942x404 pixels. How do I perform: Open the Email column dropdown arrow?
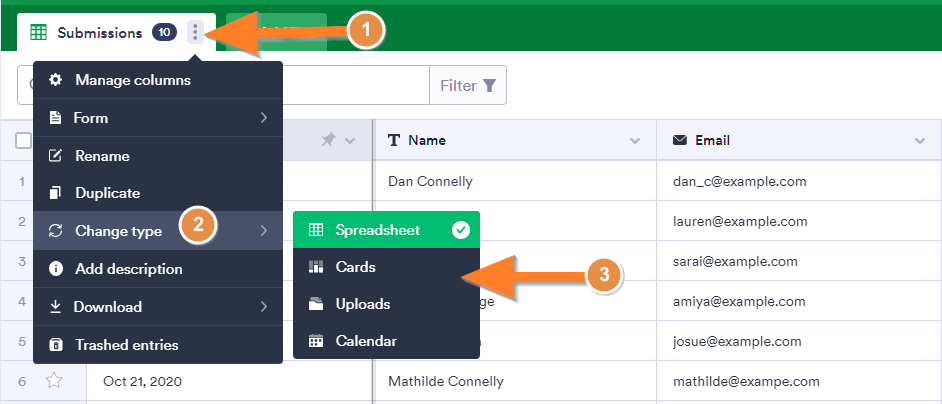[920, 141]
